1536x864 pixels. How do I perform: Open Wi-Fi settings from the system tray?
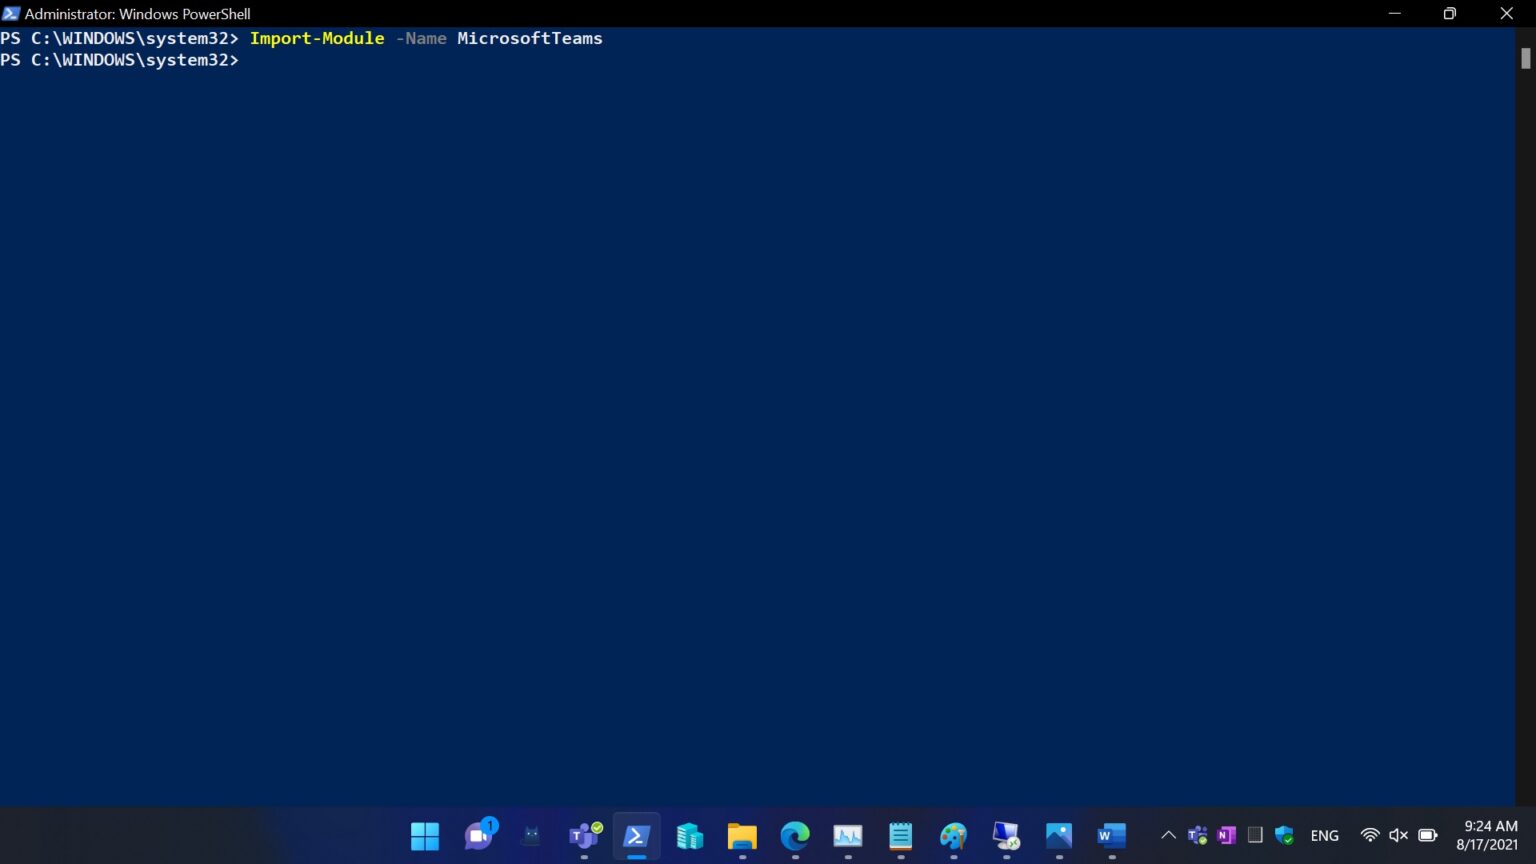(x=1369, y=835)
